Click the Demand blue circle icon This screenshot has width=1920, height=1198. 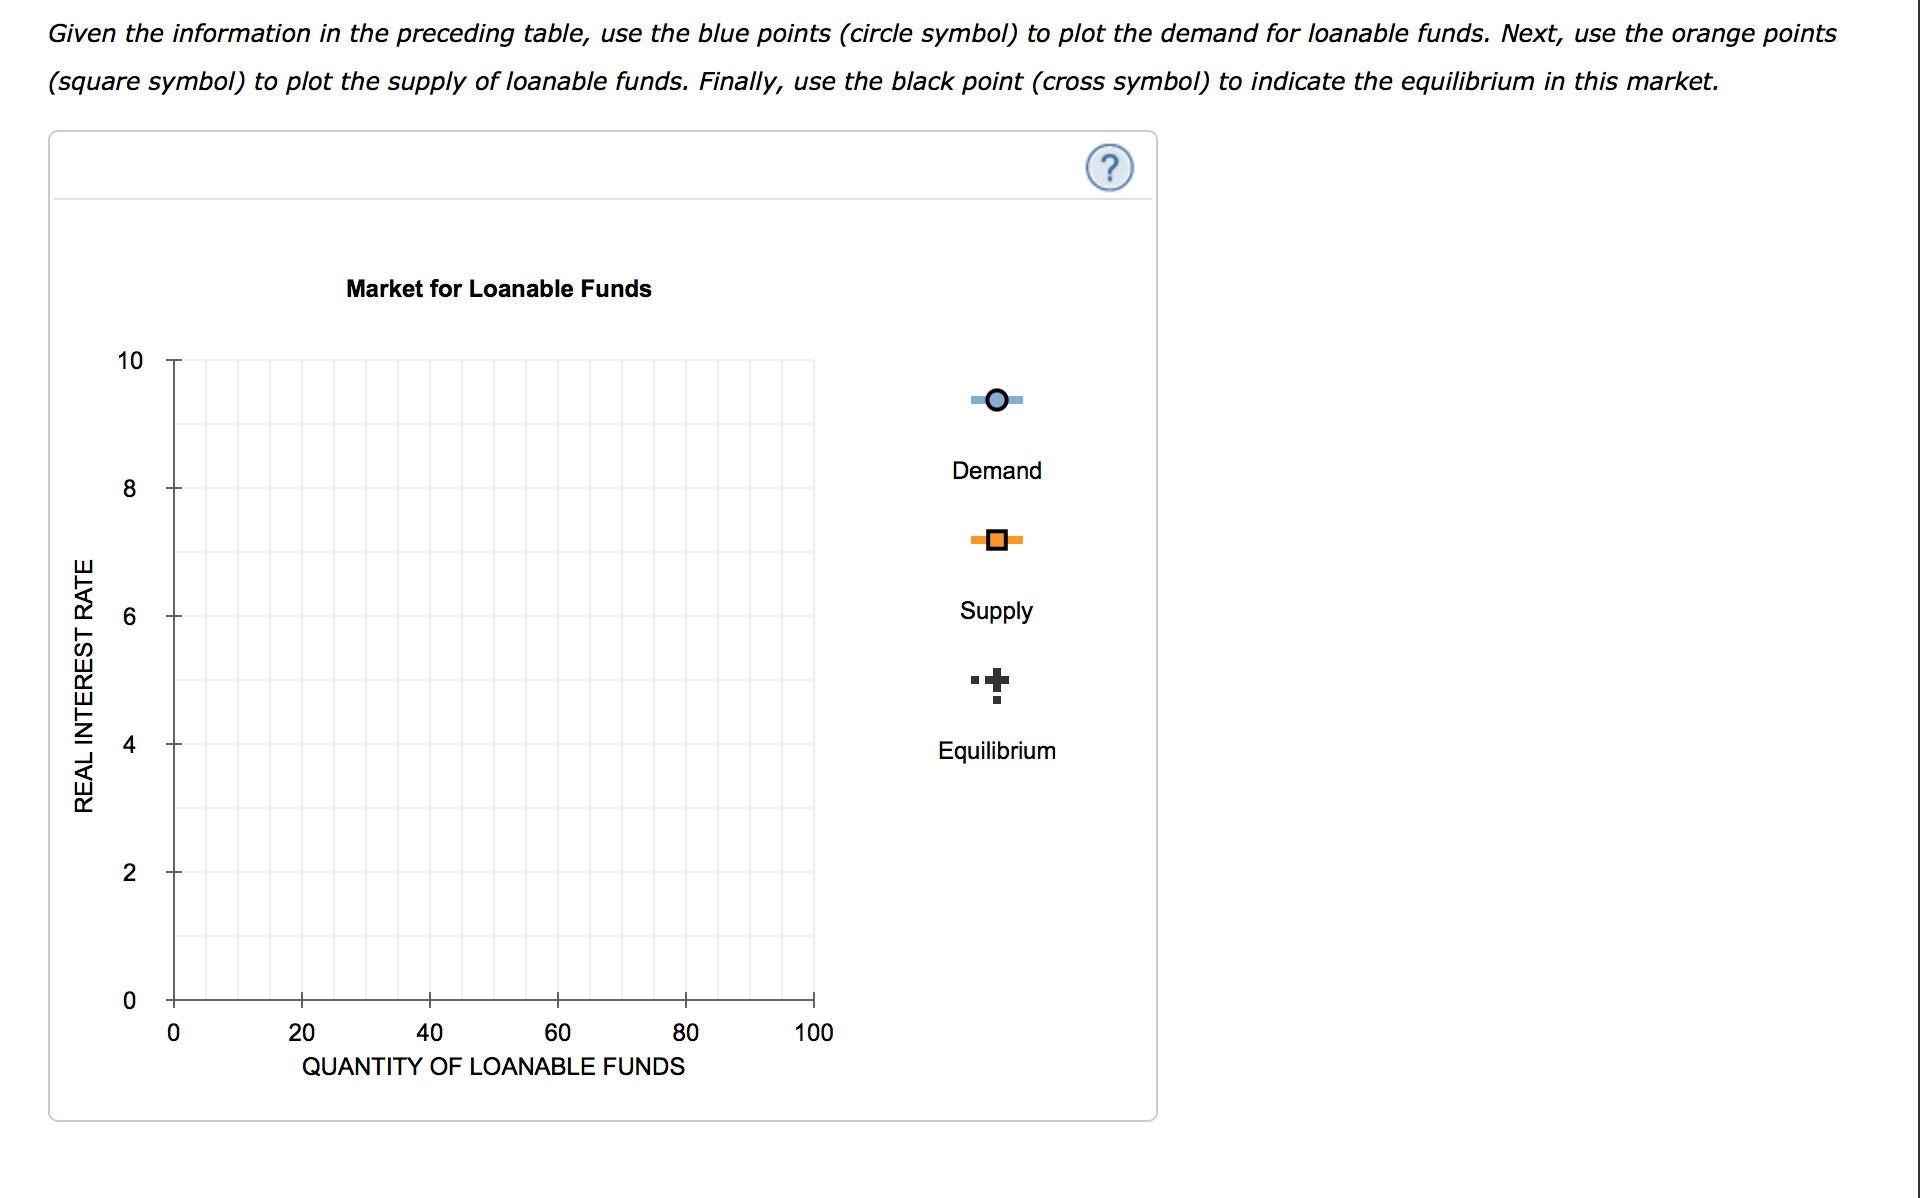[x=991, y=399]
